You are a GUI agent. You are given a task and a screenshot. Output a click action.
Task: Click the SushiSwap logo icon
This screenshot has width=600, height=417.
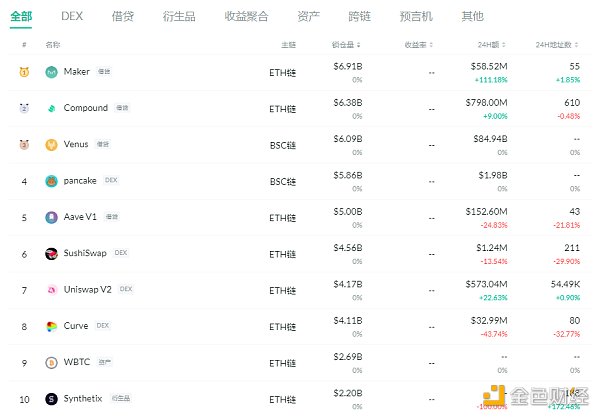click(x=51, y=254)
